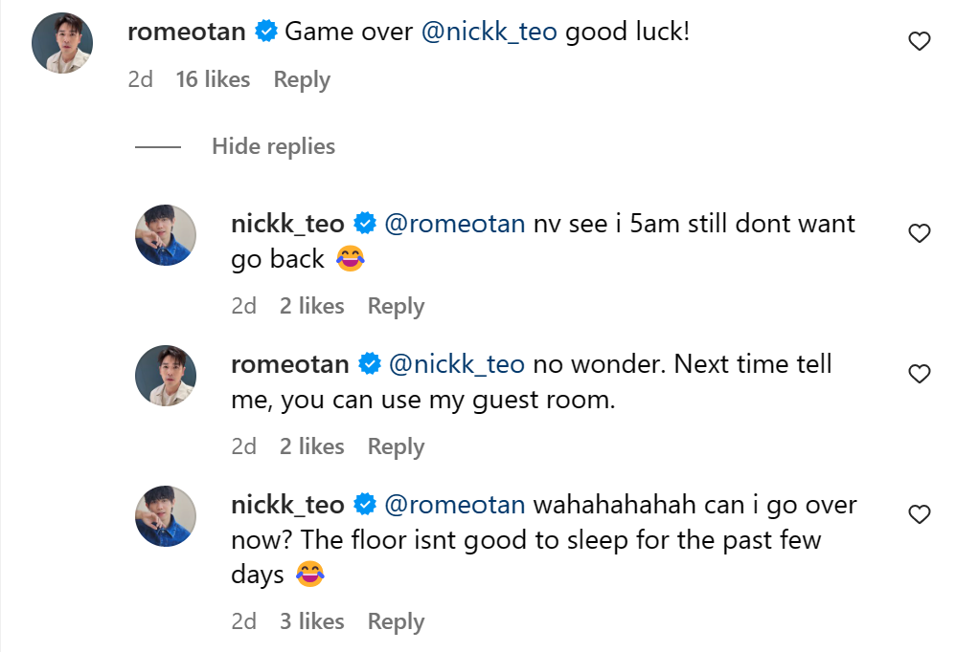956x652 pixels.
Task: Click the romeotan username on the top comment
Action: click(x=186, y=32)
